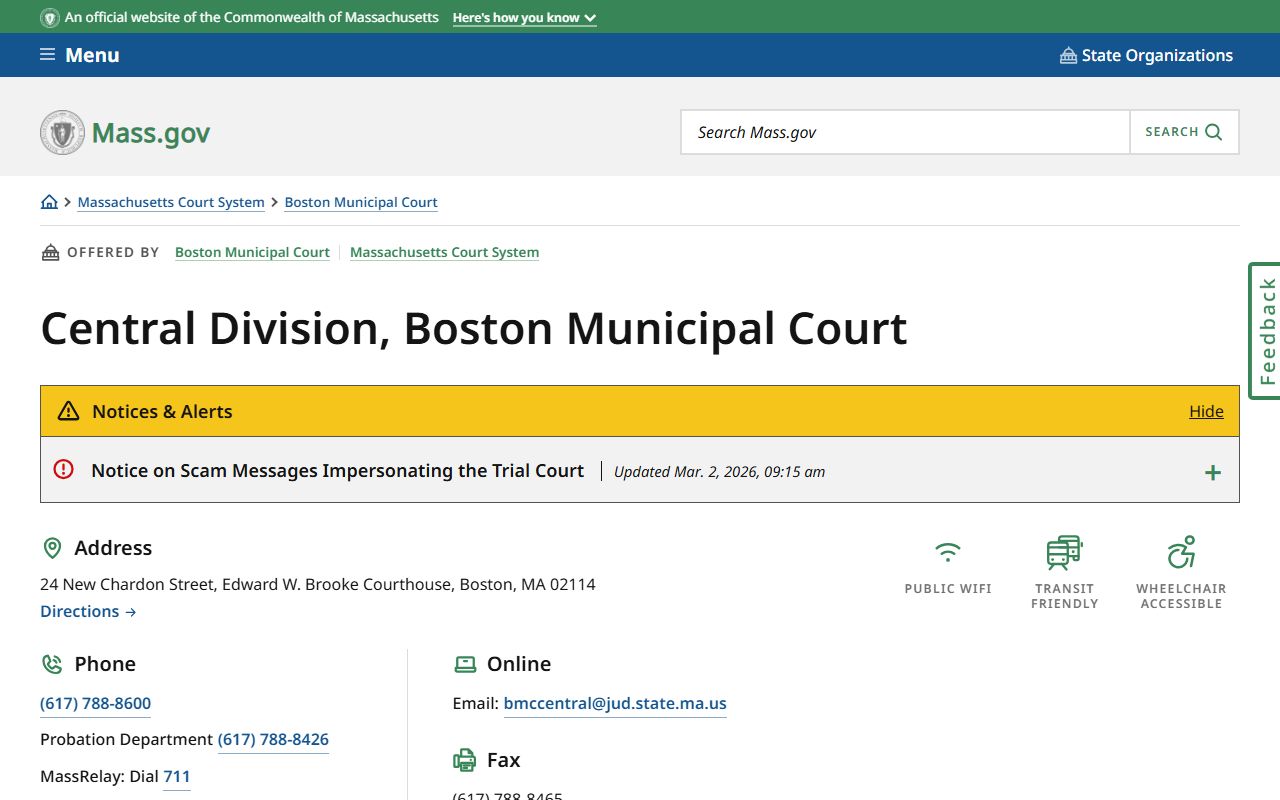Click the notice updated timestamp

(x=719, y=471)
